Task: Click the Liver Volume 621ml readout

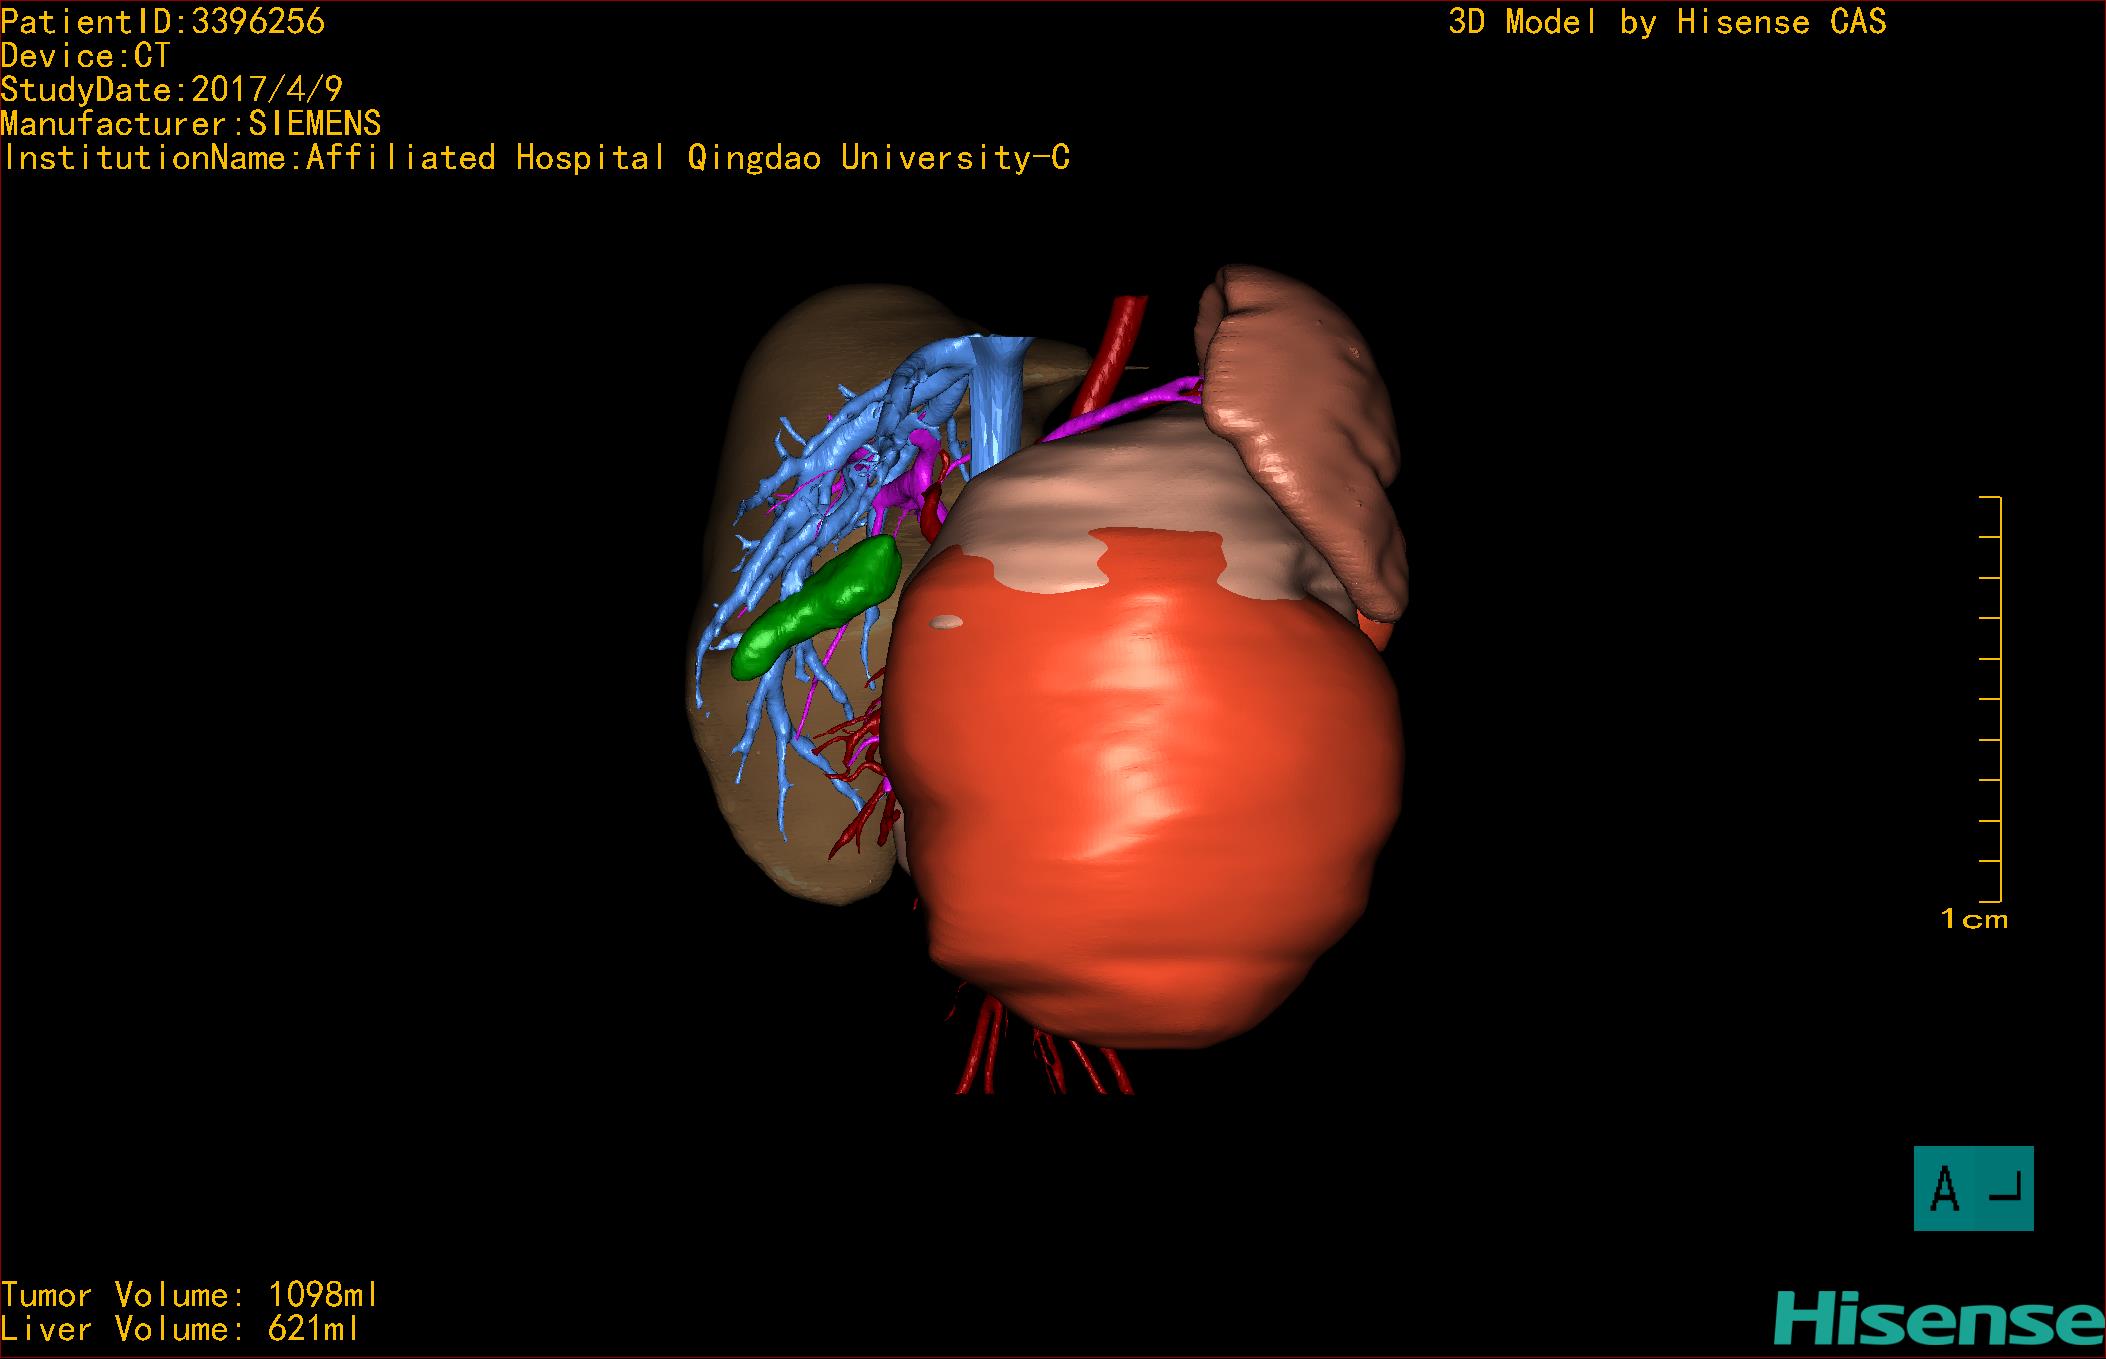Action: click(x=180, y=1329)
